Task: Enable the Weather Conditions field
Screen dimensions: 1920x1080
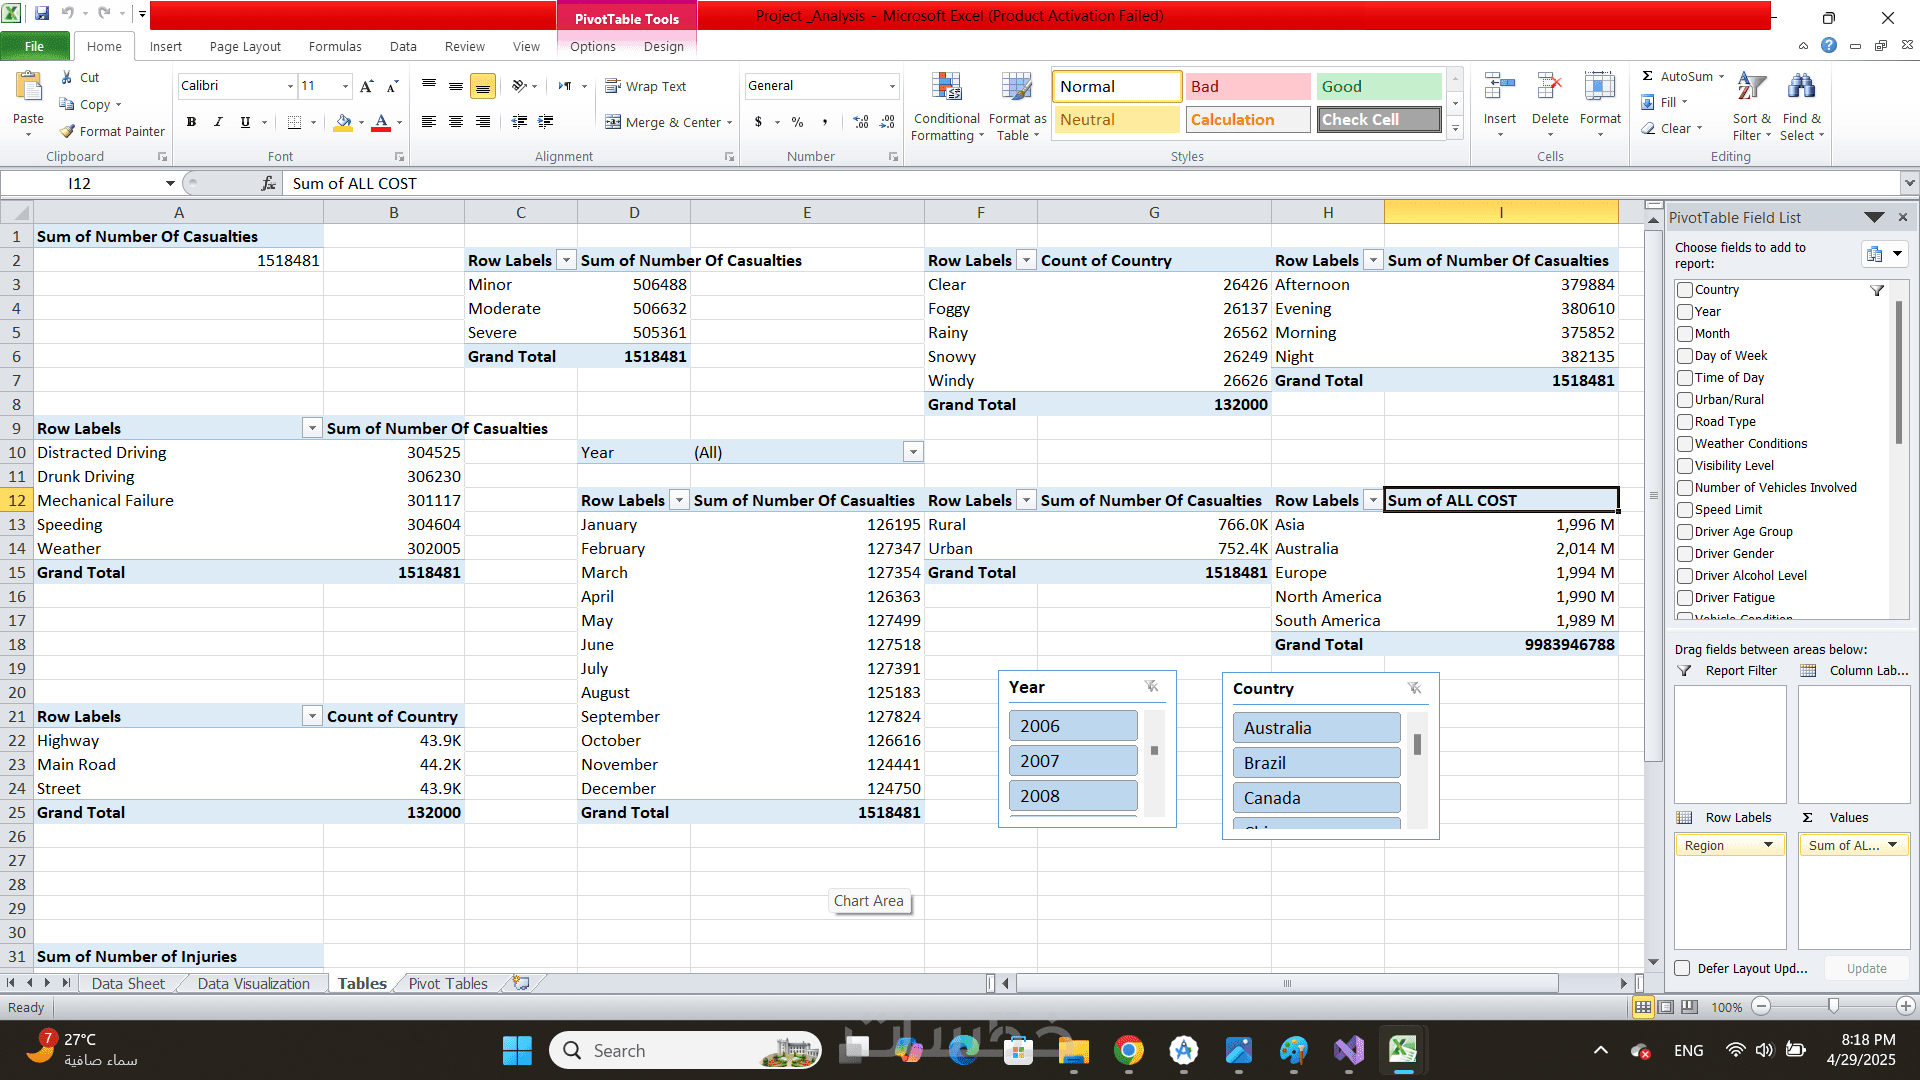Action: (1685, 444)
